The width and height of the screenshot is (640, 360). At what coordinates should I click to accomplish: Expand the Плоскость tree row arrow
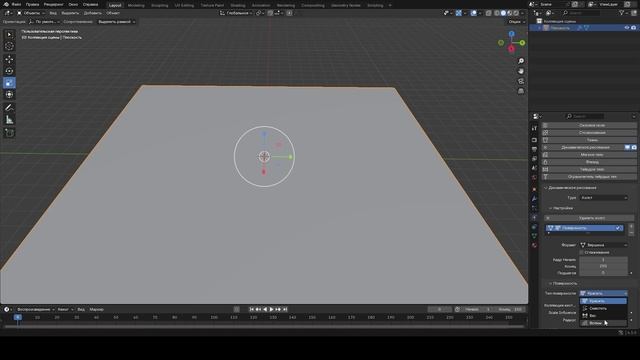coord(539,28)
